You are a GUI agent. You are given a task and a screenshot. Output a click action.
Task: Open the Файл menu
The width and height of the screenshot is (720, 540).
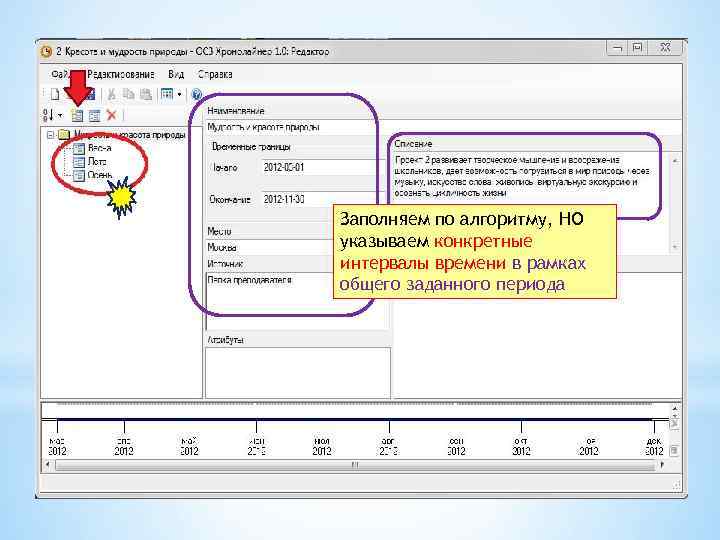coord(61,74)
